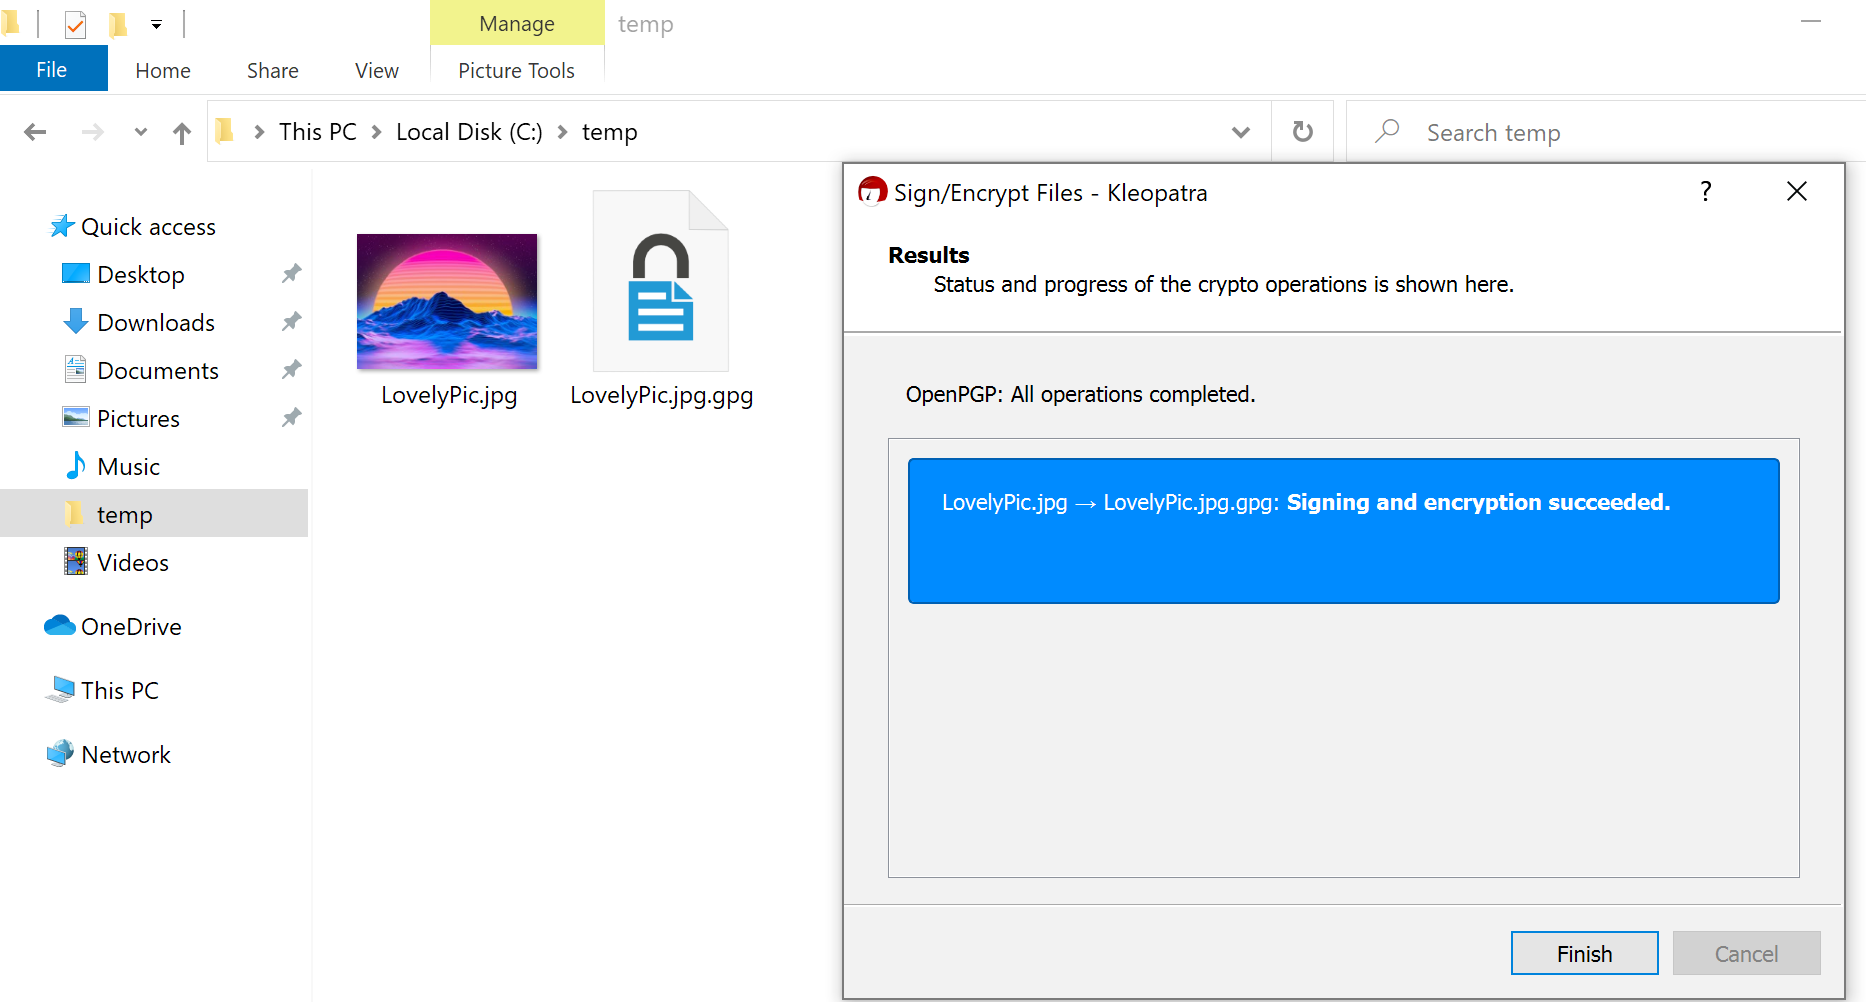Open the recent locations dropdown arrow
Viewport: 1866px width, 1002px height.
141,132
